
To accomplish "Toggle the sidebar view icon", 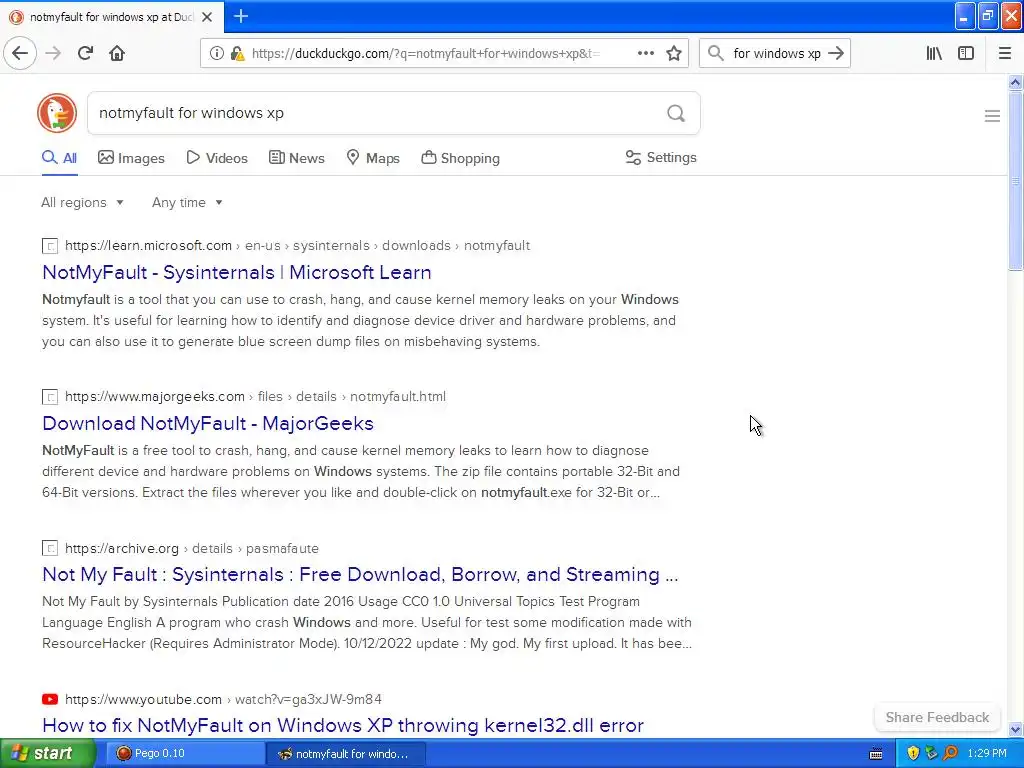I will [966, 53].
